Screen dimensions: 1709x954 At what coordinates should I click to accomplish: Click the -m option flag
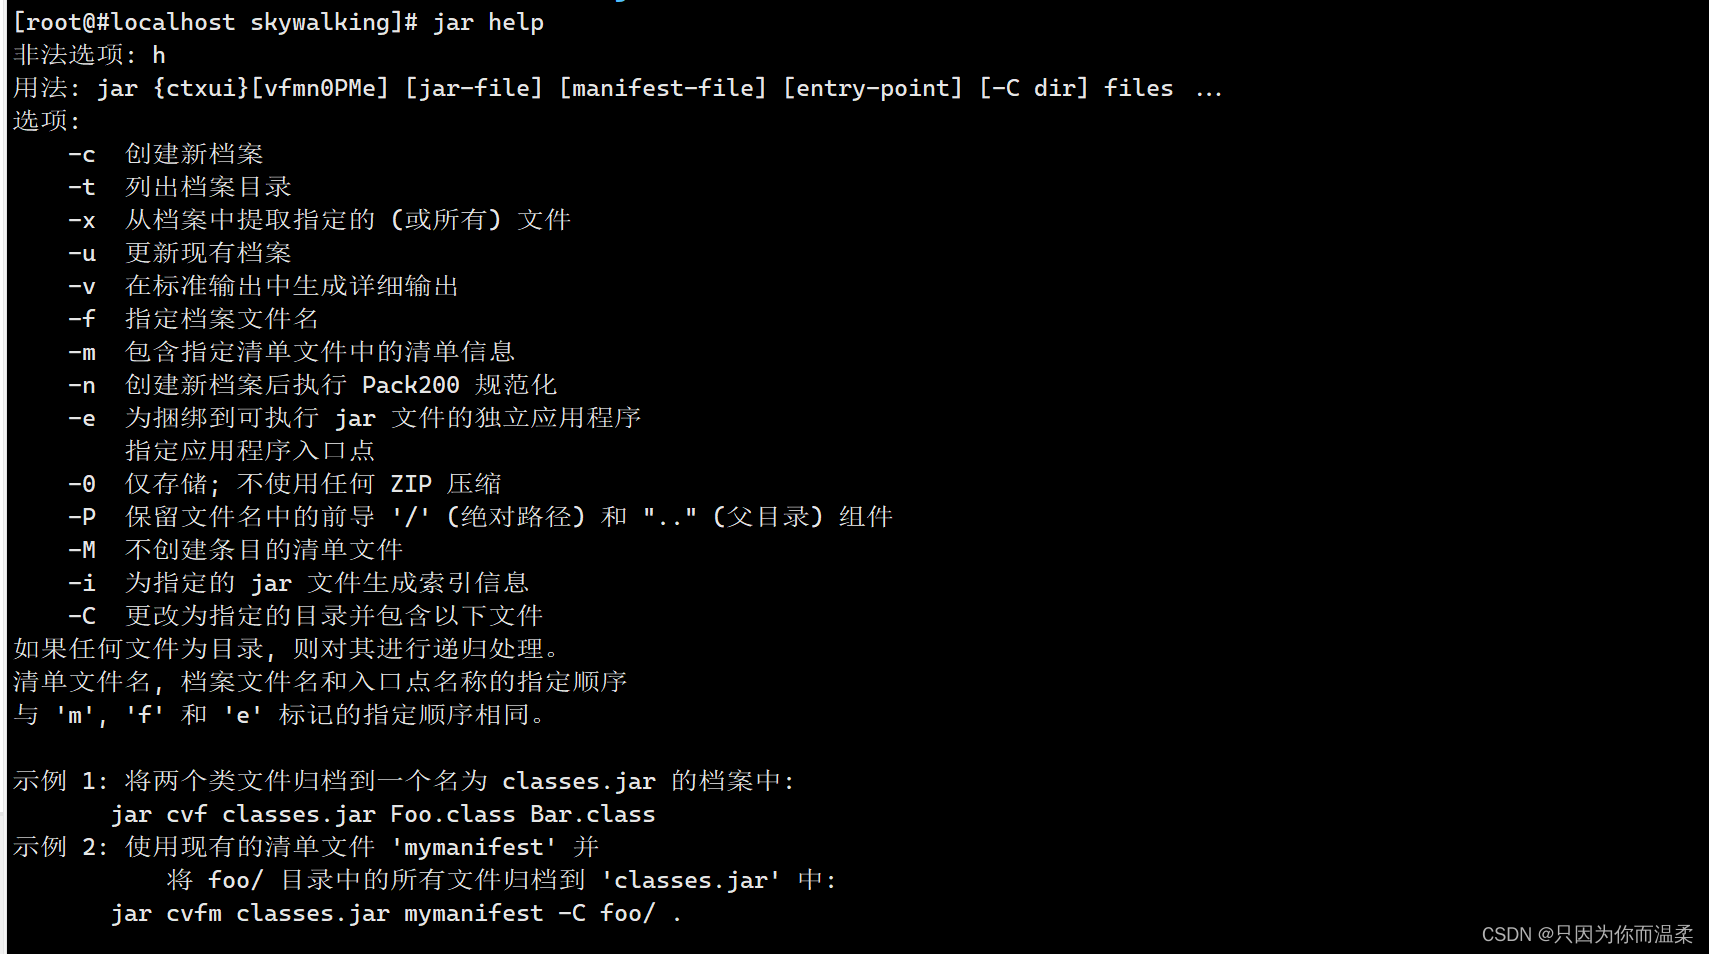[82, 352]
